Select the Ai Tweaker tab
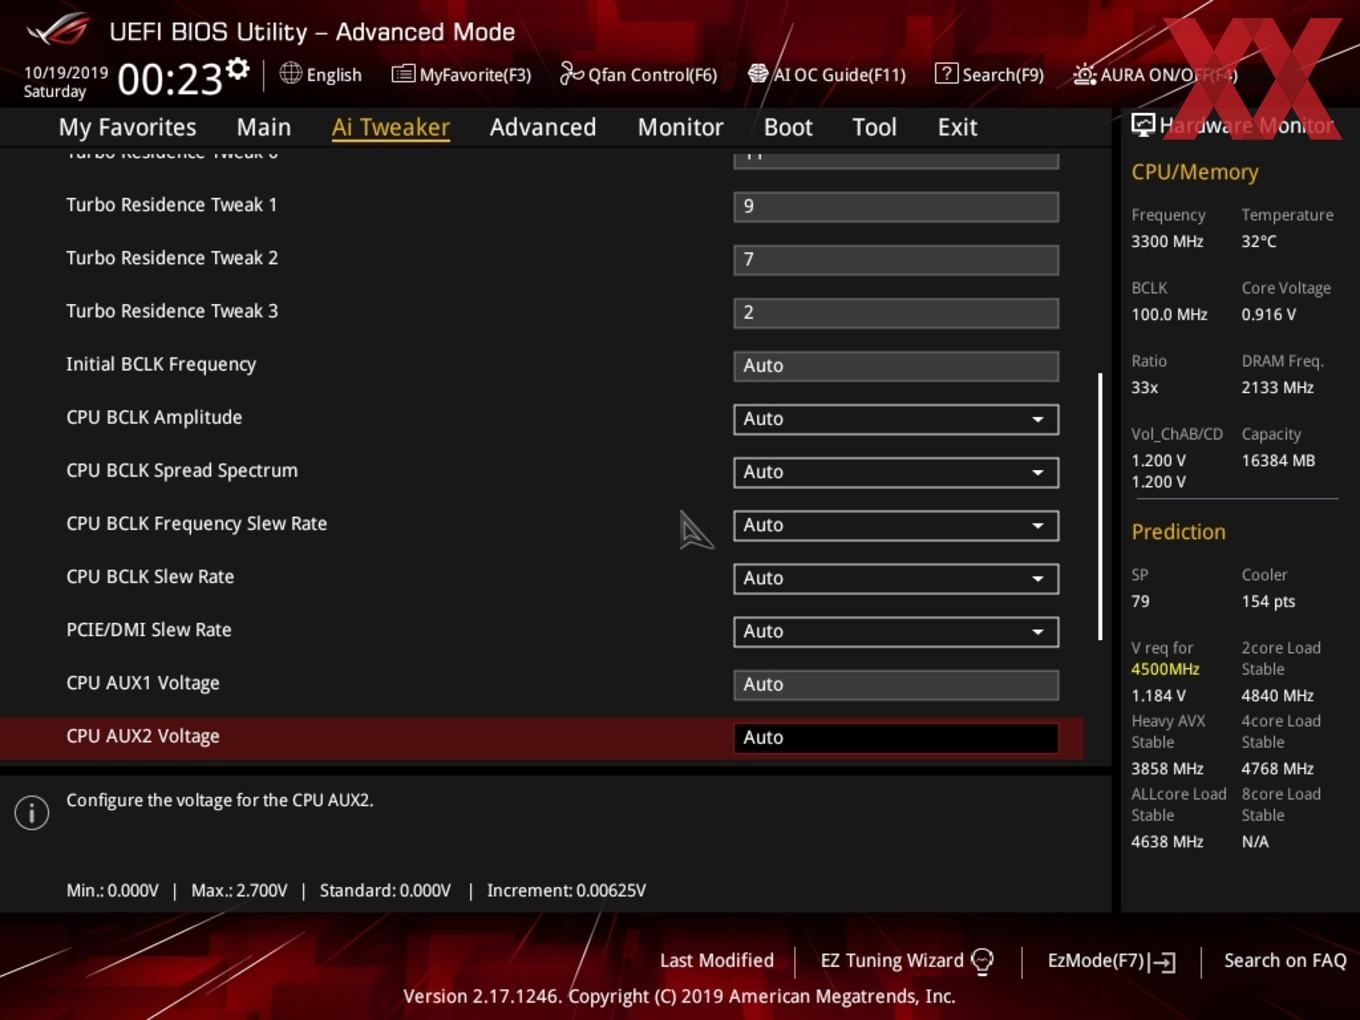This screenshot has width=1360, height=1020. pos(391,127)
